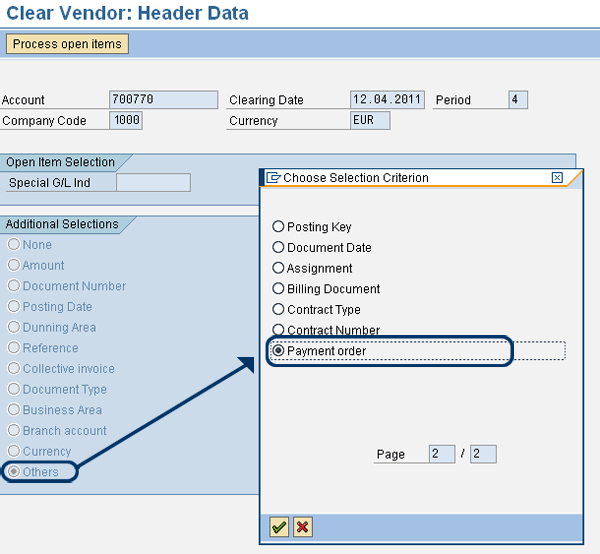
Task: Select Billing Document criterion
Action: click(279, 289)
